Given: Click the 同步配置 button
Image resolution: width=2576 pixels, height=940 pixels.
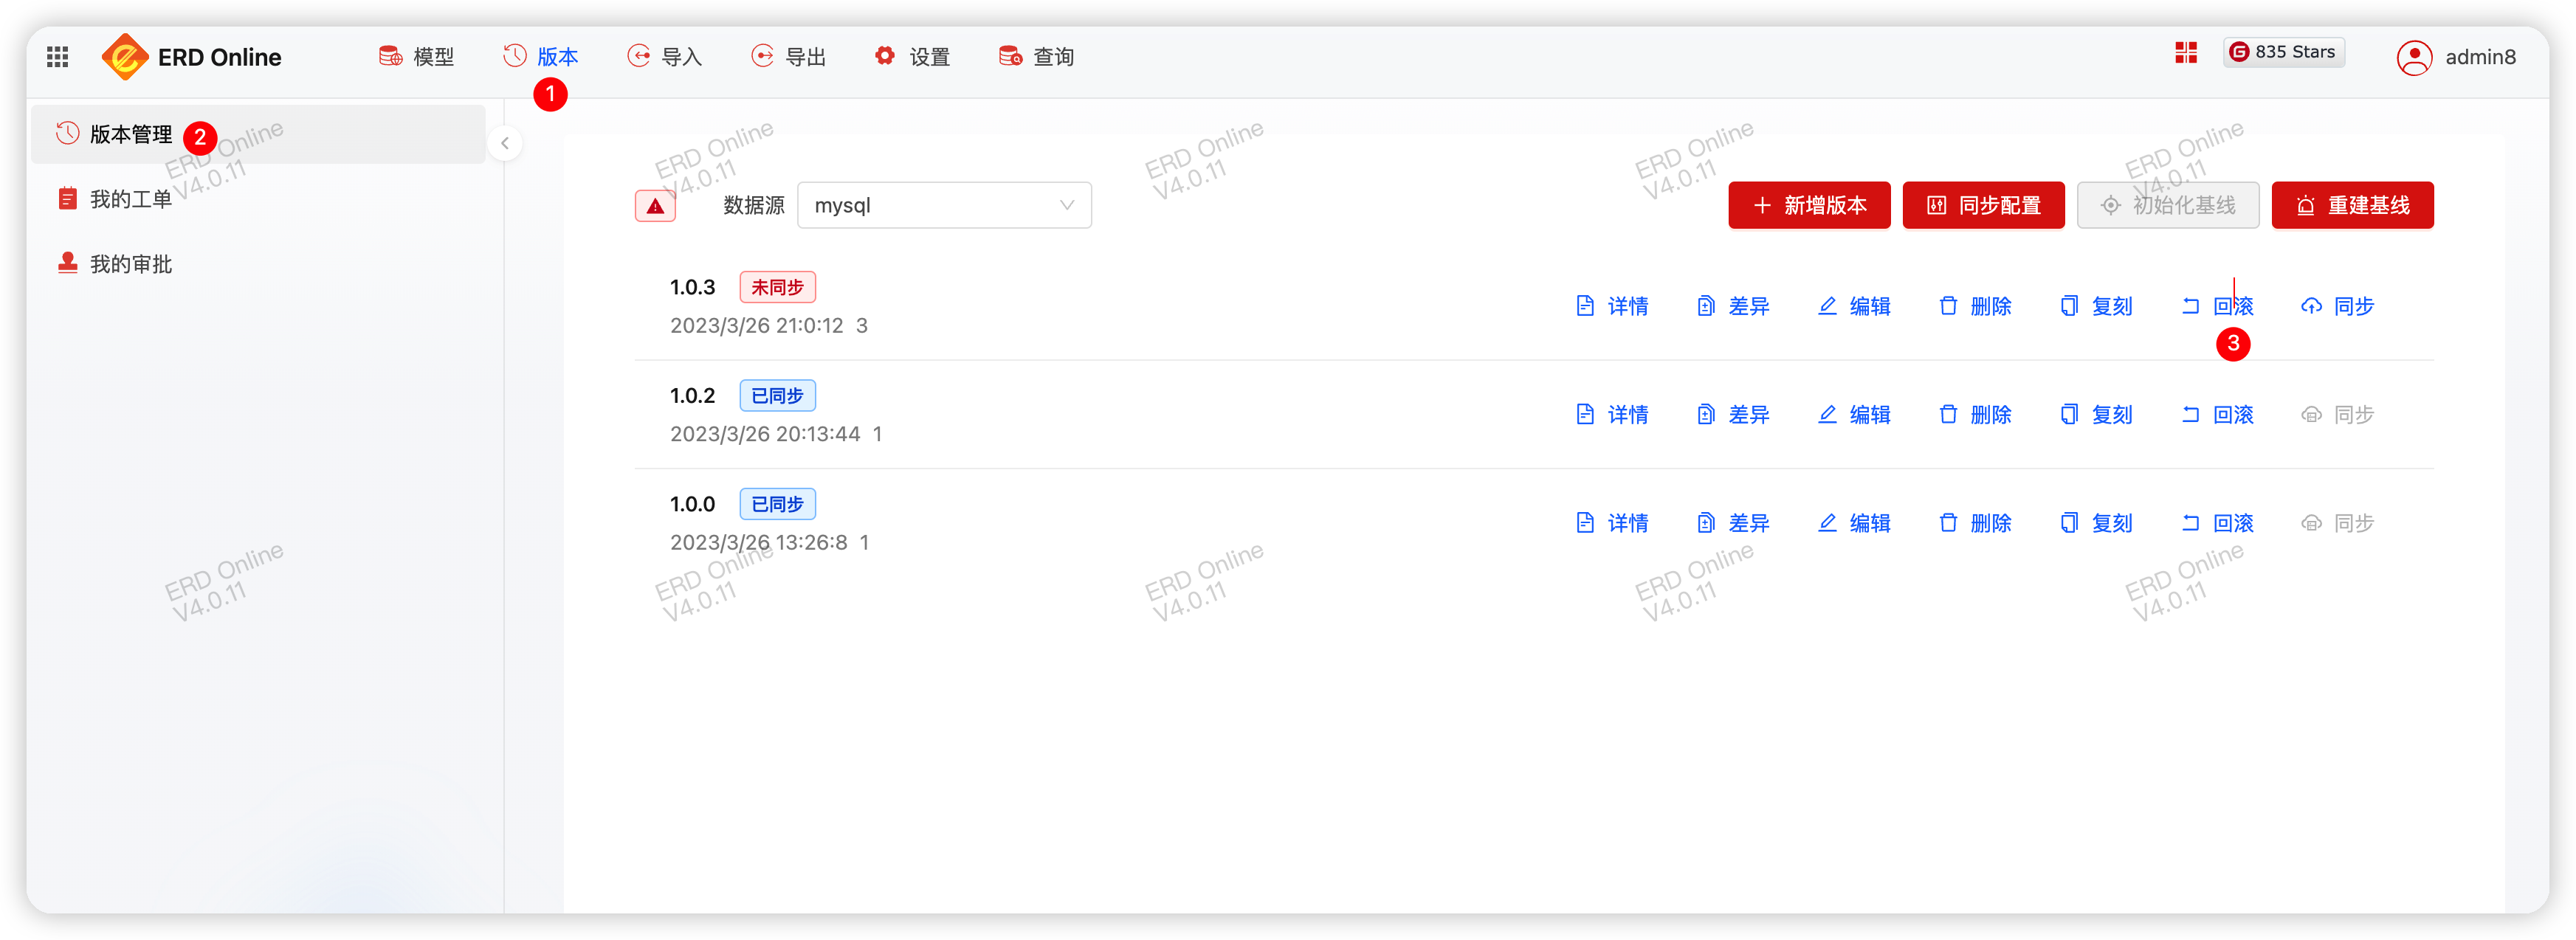Looking at the screenshot, I should pos(1983,205).
